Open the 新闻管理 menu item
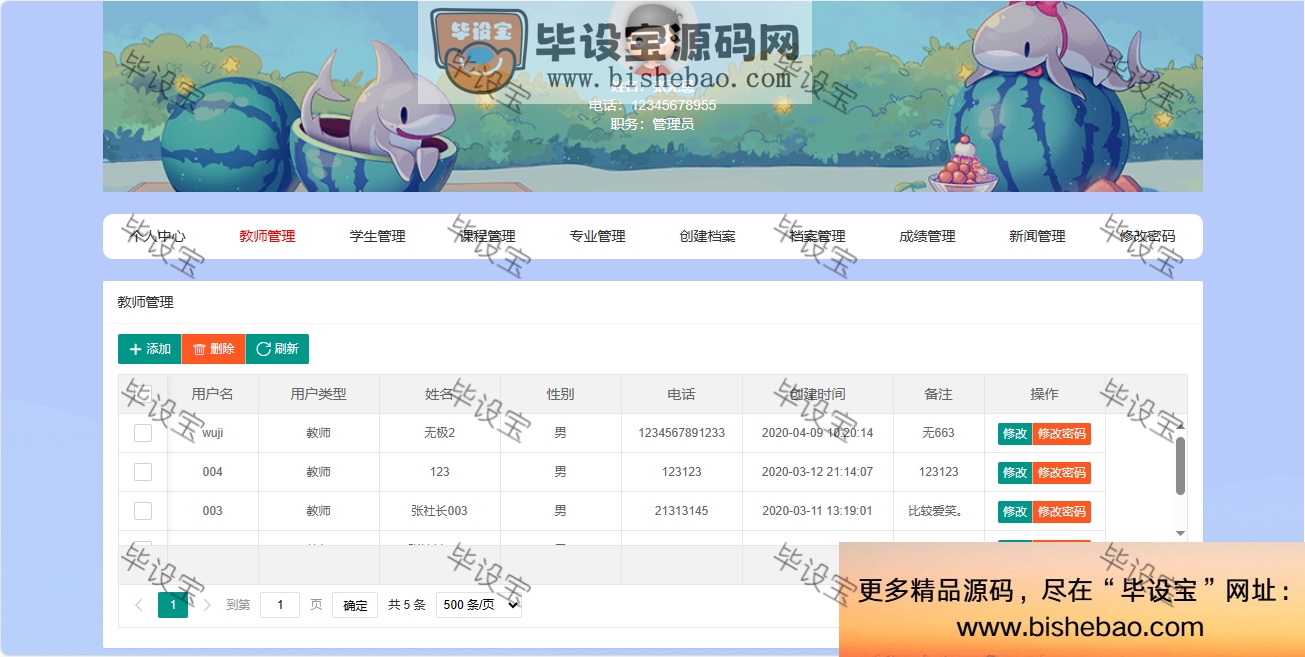1305x657 pixels. [1037, 237]
